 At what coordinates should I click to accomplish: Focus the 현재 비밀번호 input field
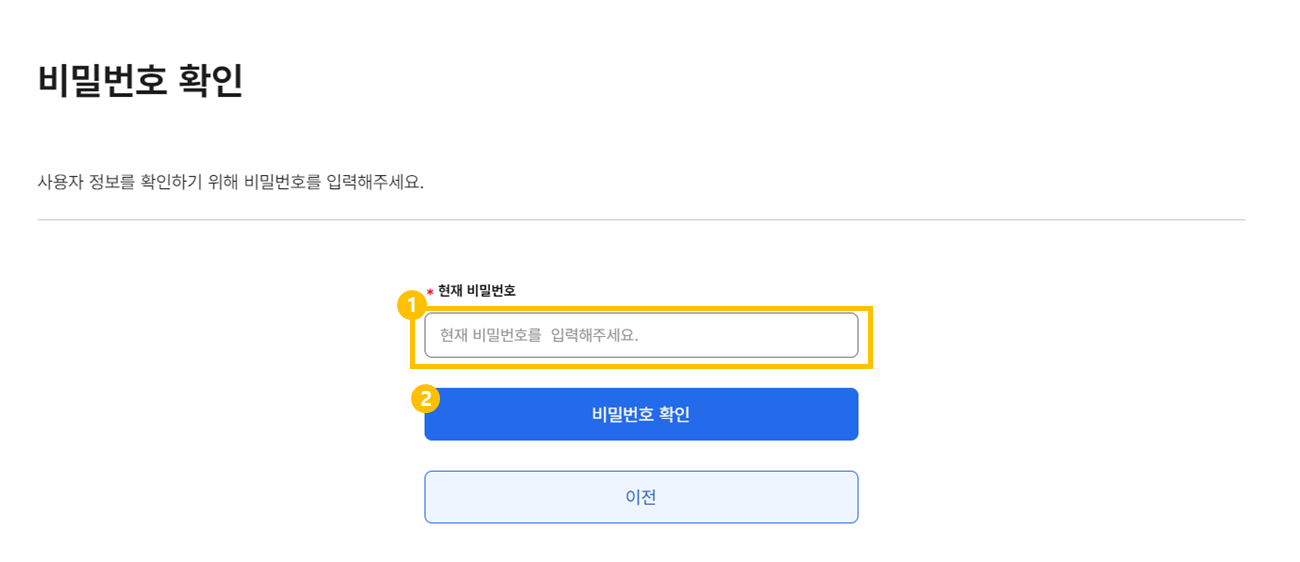(641, 335)
